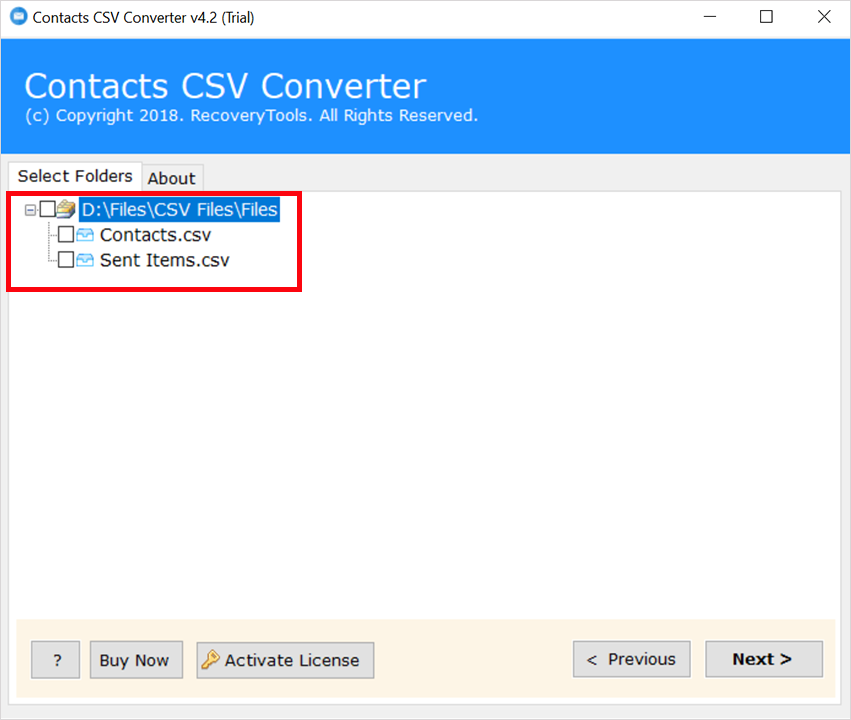Open the Select Folders tab
This screenshot has width=851, height=720.
[x=75, y=176]
